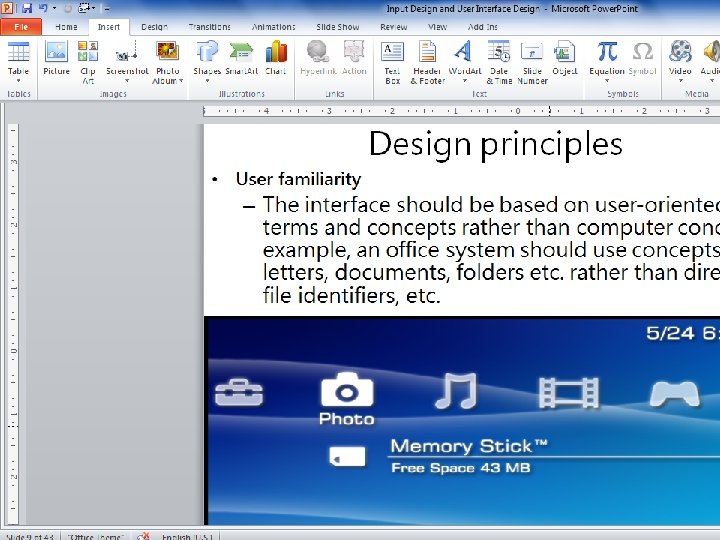Customize the Quick Access Toolbar dropdown
This screenshot has width=720, height=540.
[107, 8]
